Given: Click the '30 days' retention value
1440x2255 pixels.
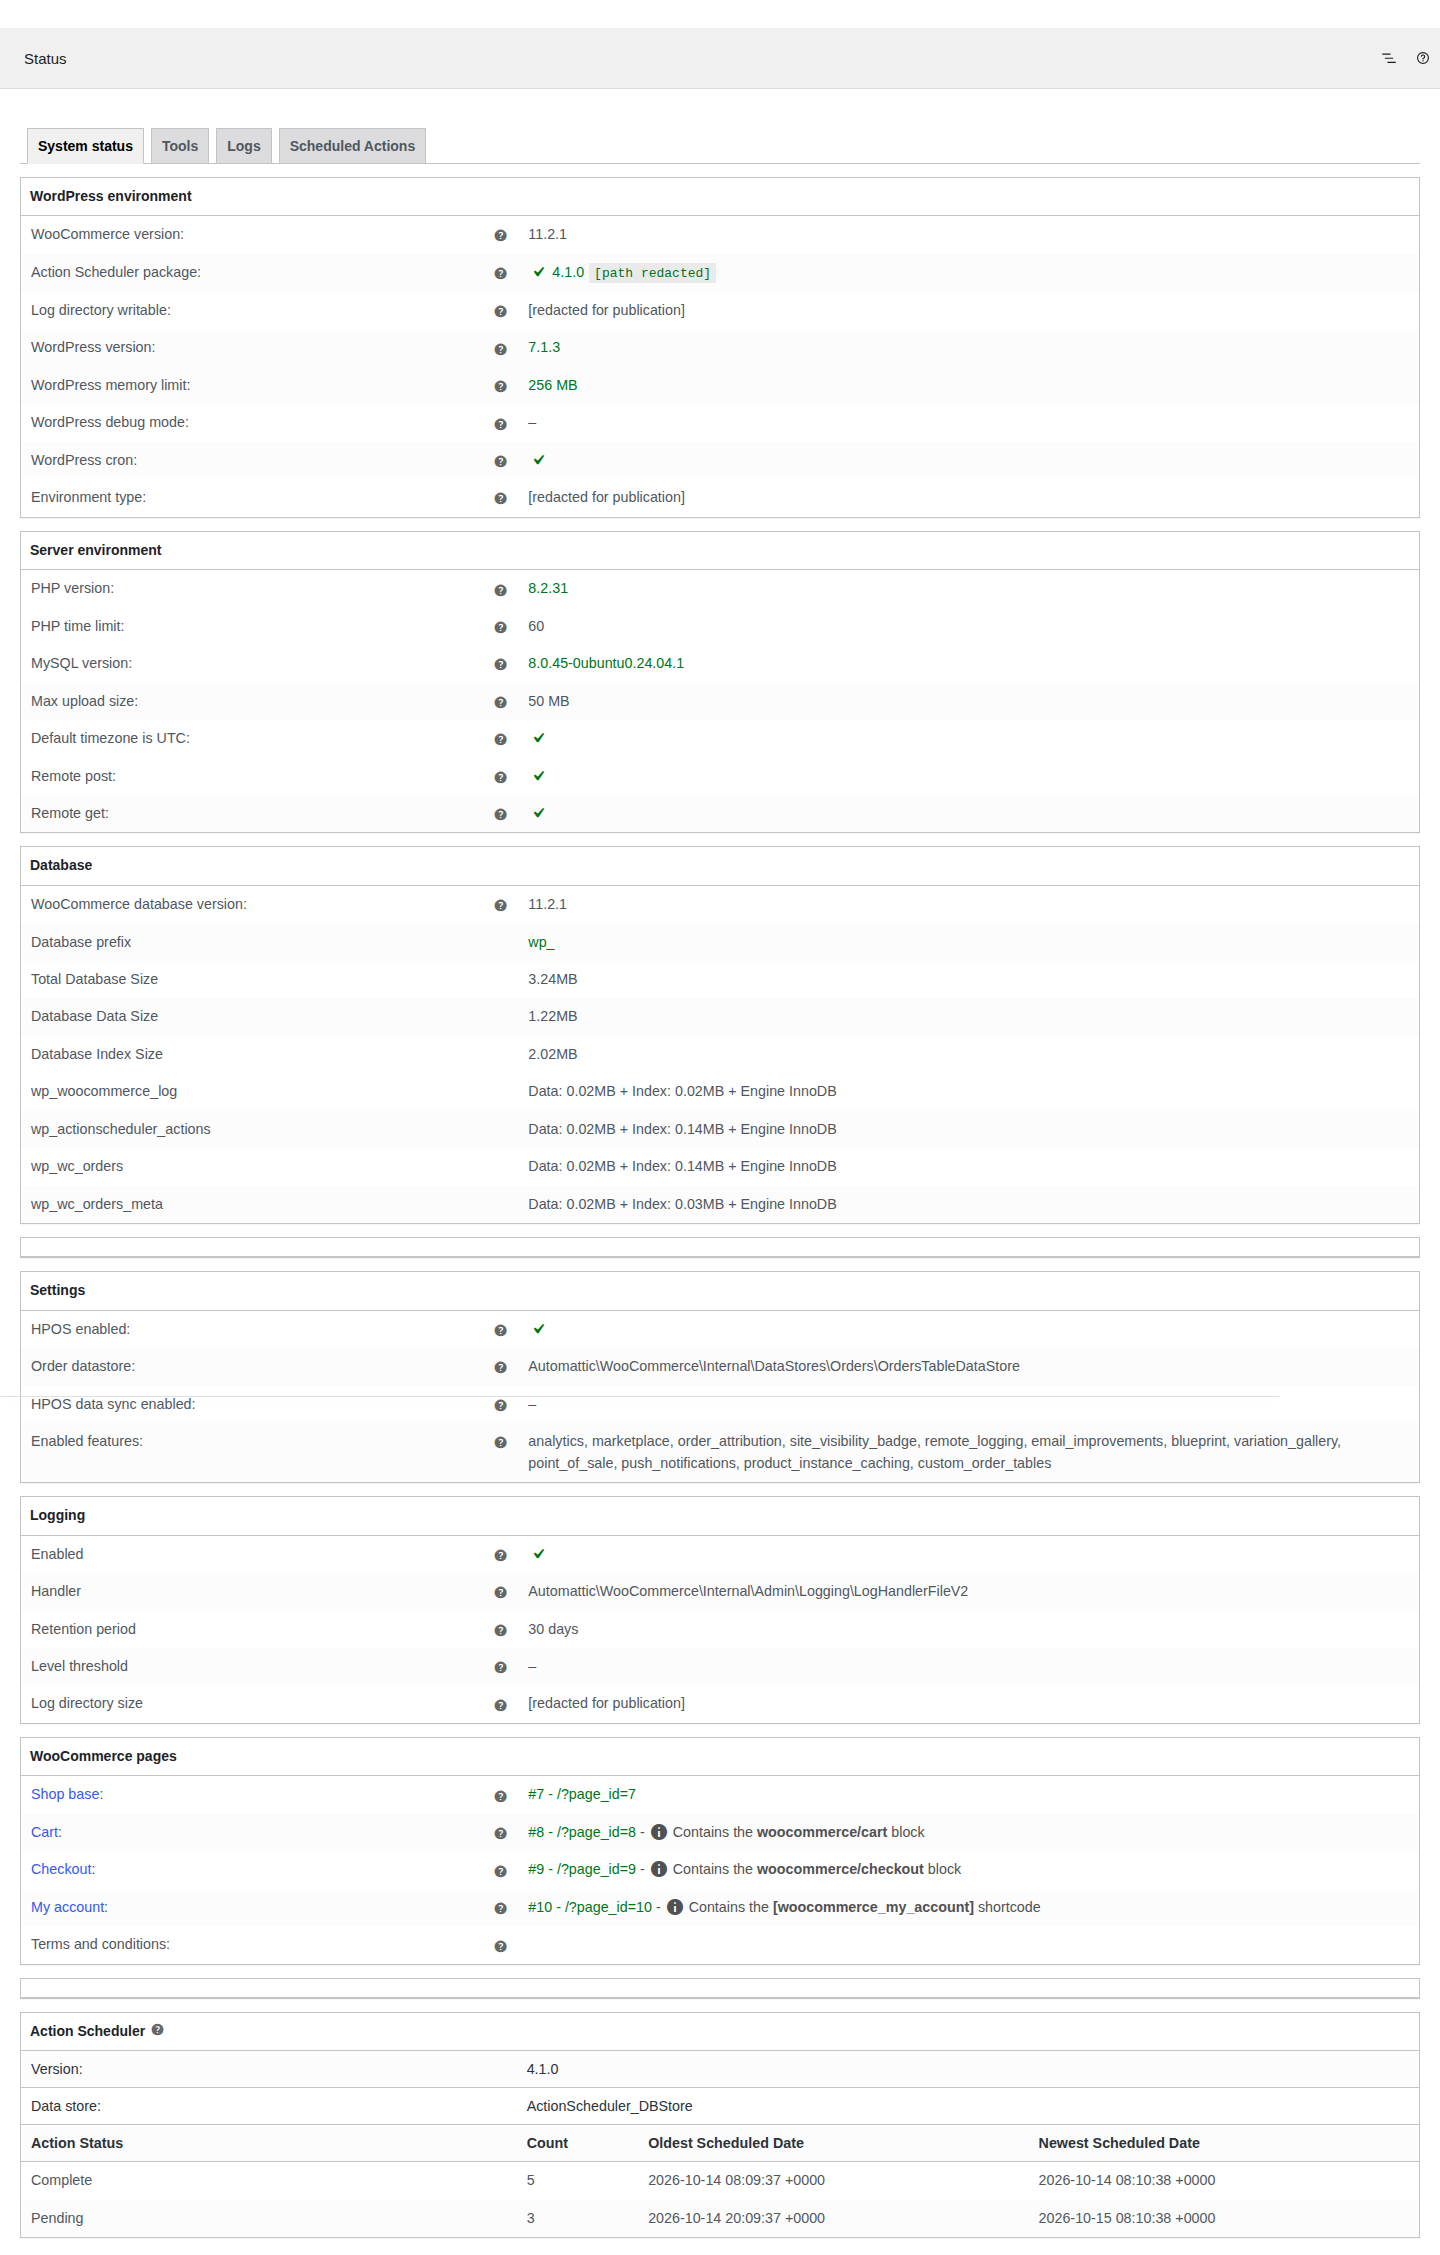Looking at the screenshot, I should pyautogui.click(x=553, y=1629).
